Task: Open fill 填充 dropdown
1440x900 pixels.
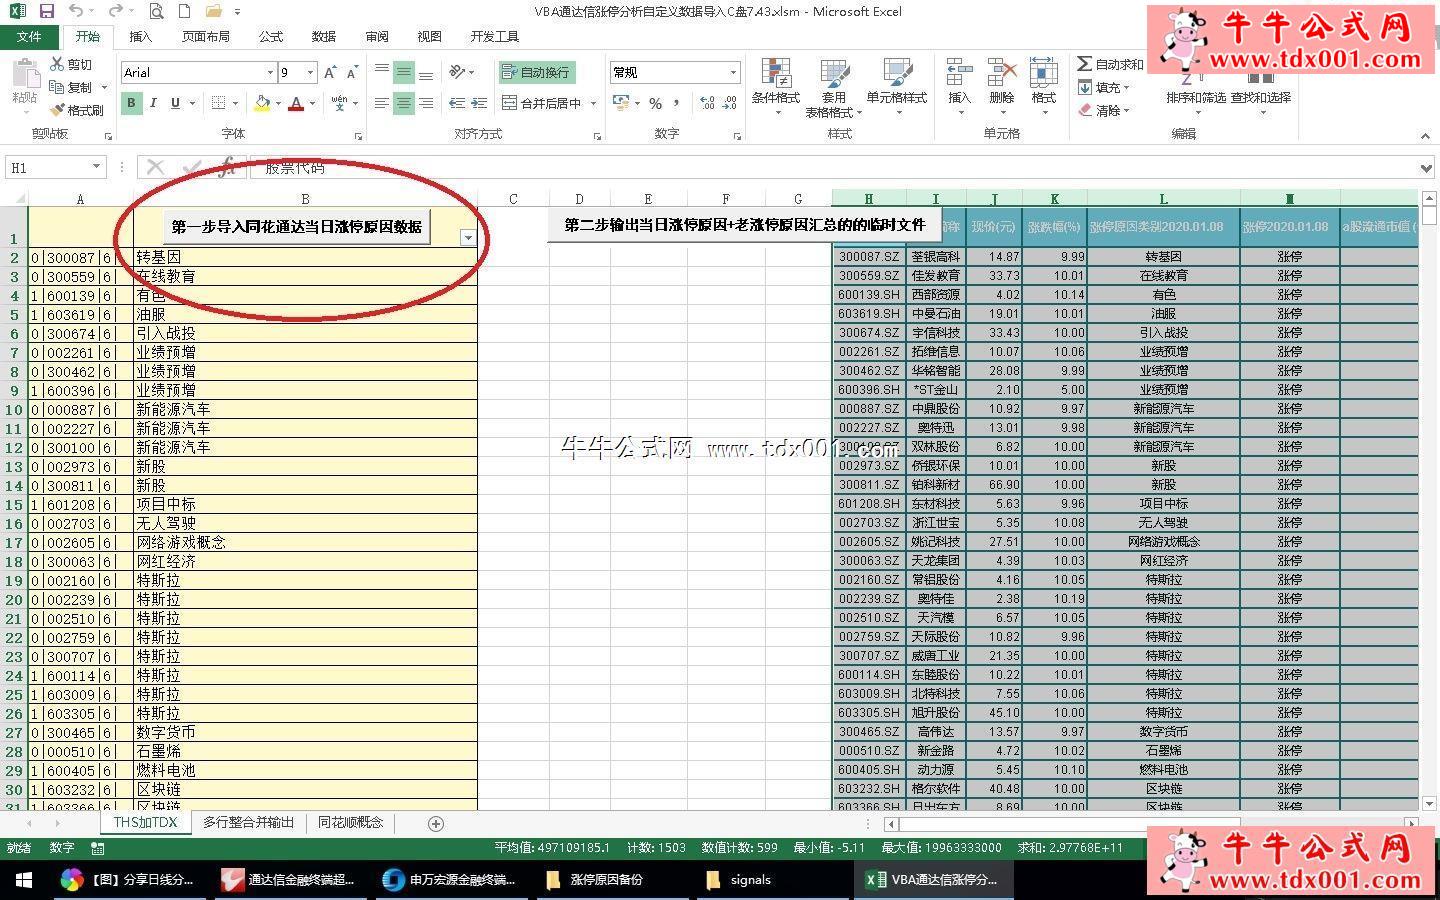Action: (x=1104, y=87)
